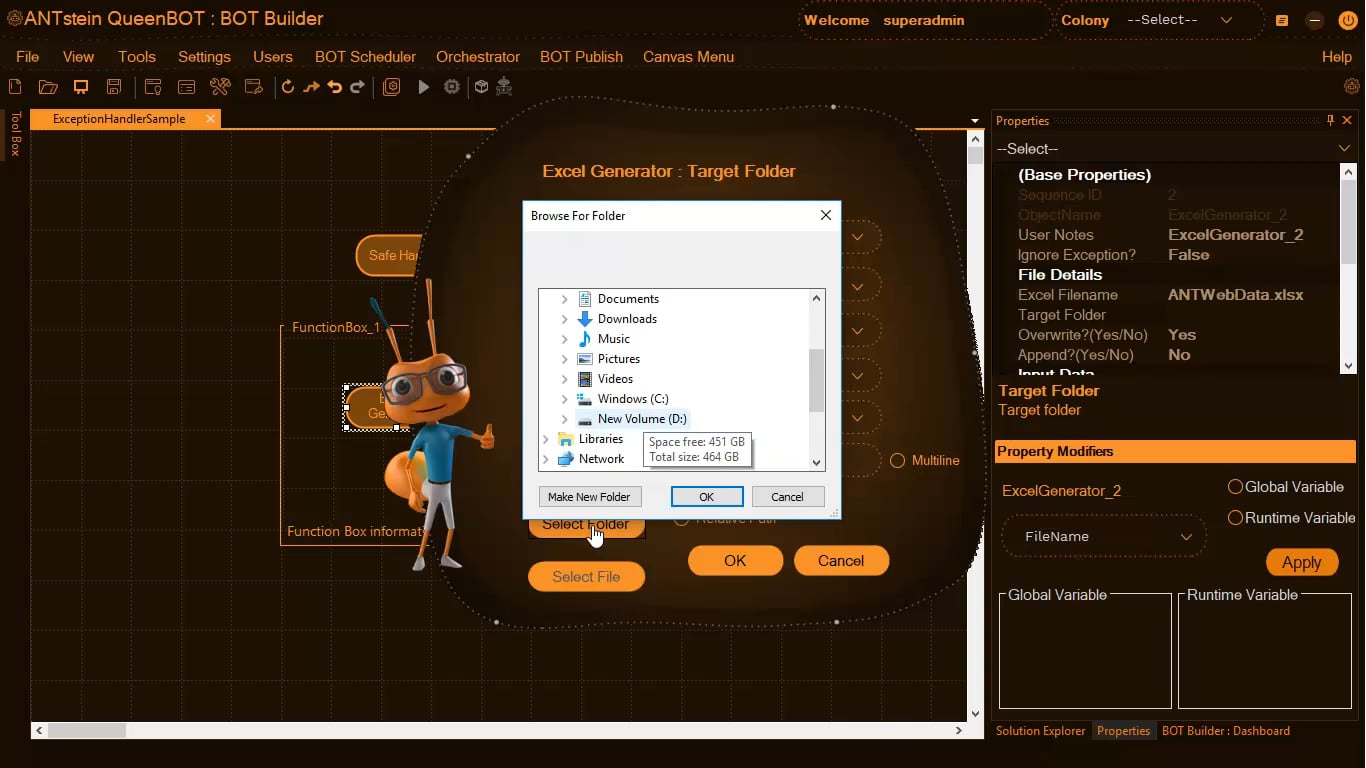Click the grey Redo arrow icon

click(x=358, y=87)
